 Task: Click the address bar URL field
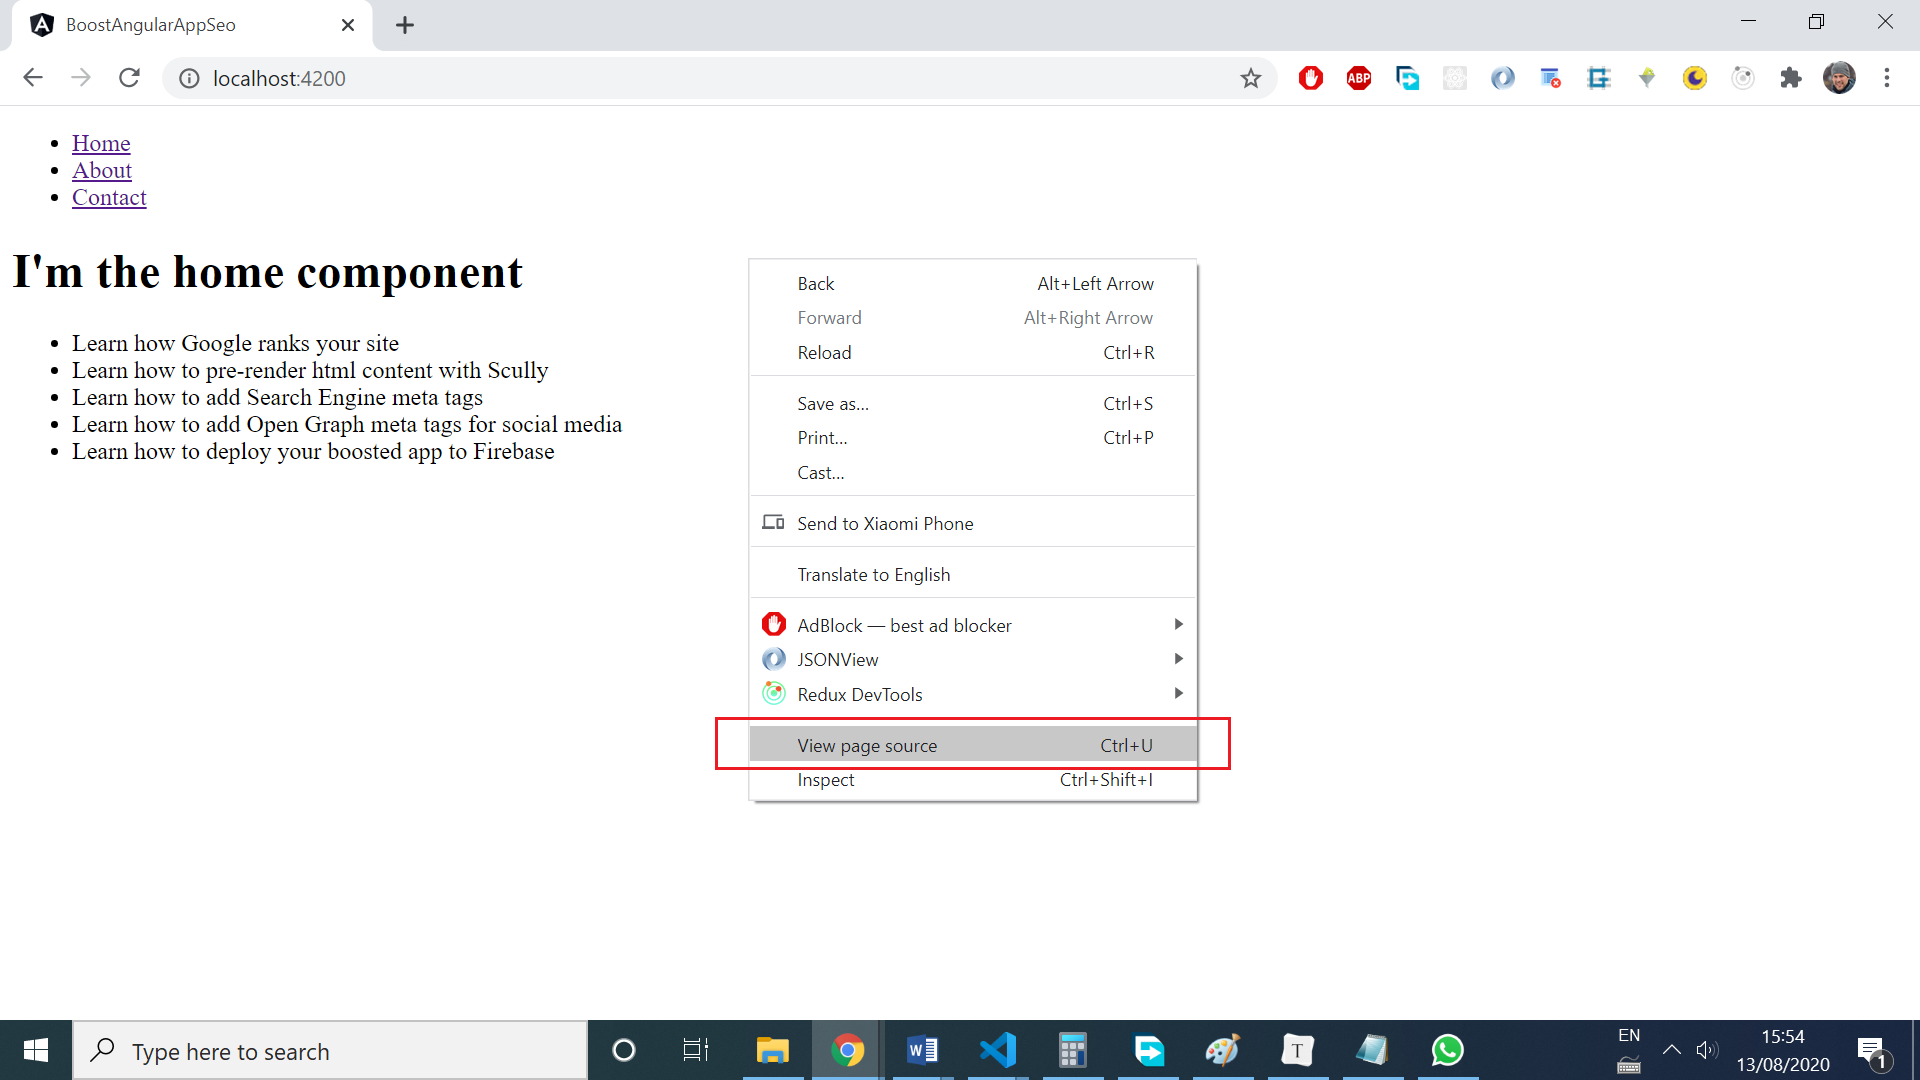pyautogui.click(x=400, y=78)
